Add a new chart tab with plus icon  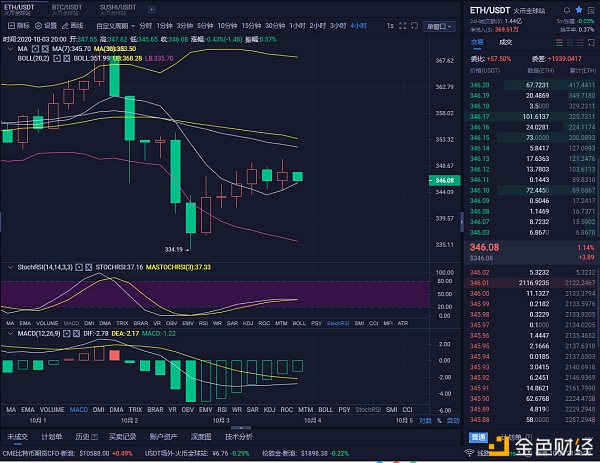click(152, 9)
